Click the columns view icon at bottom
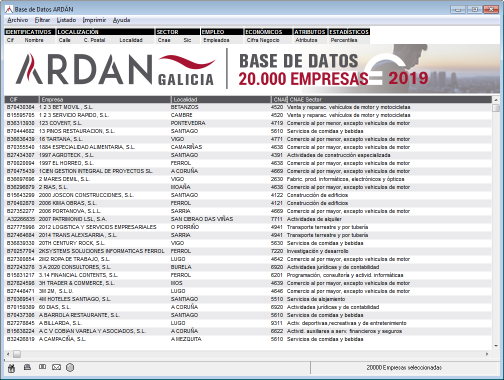Viewport: 504px width, 380px height. coord(42,367)
